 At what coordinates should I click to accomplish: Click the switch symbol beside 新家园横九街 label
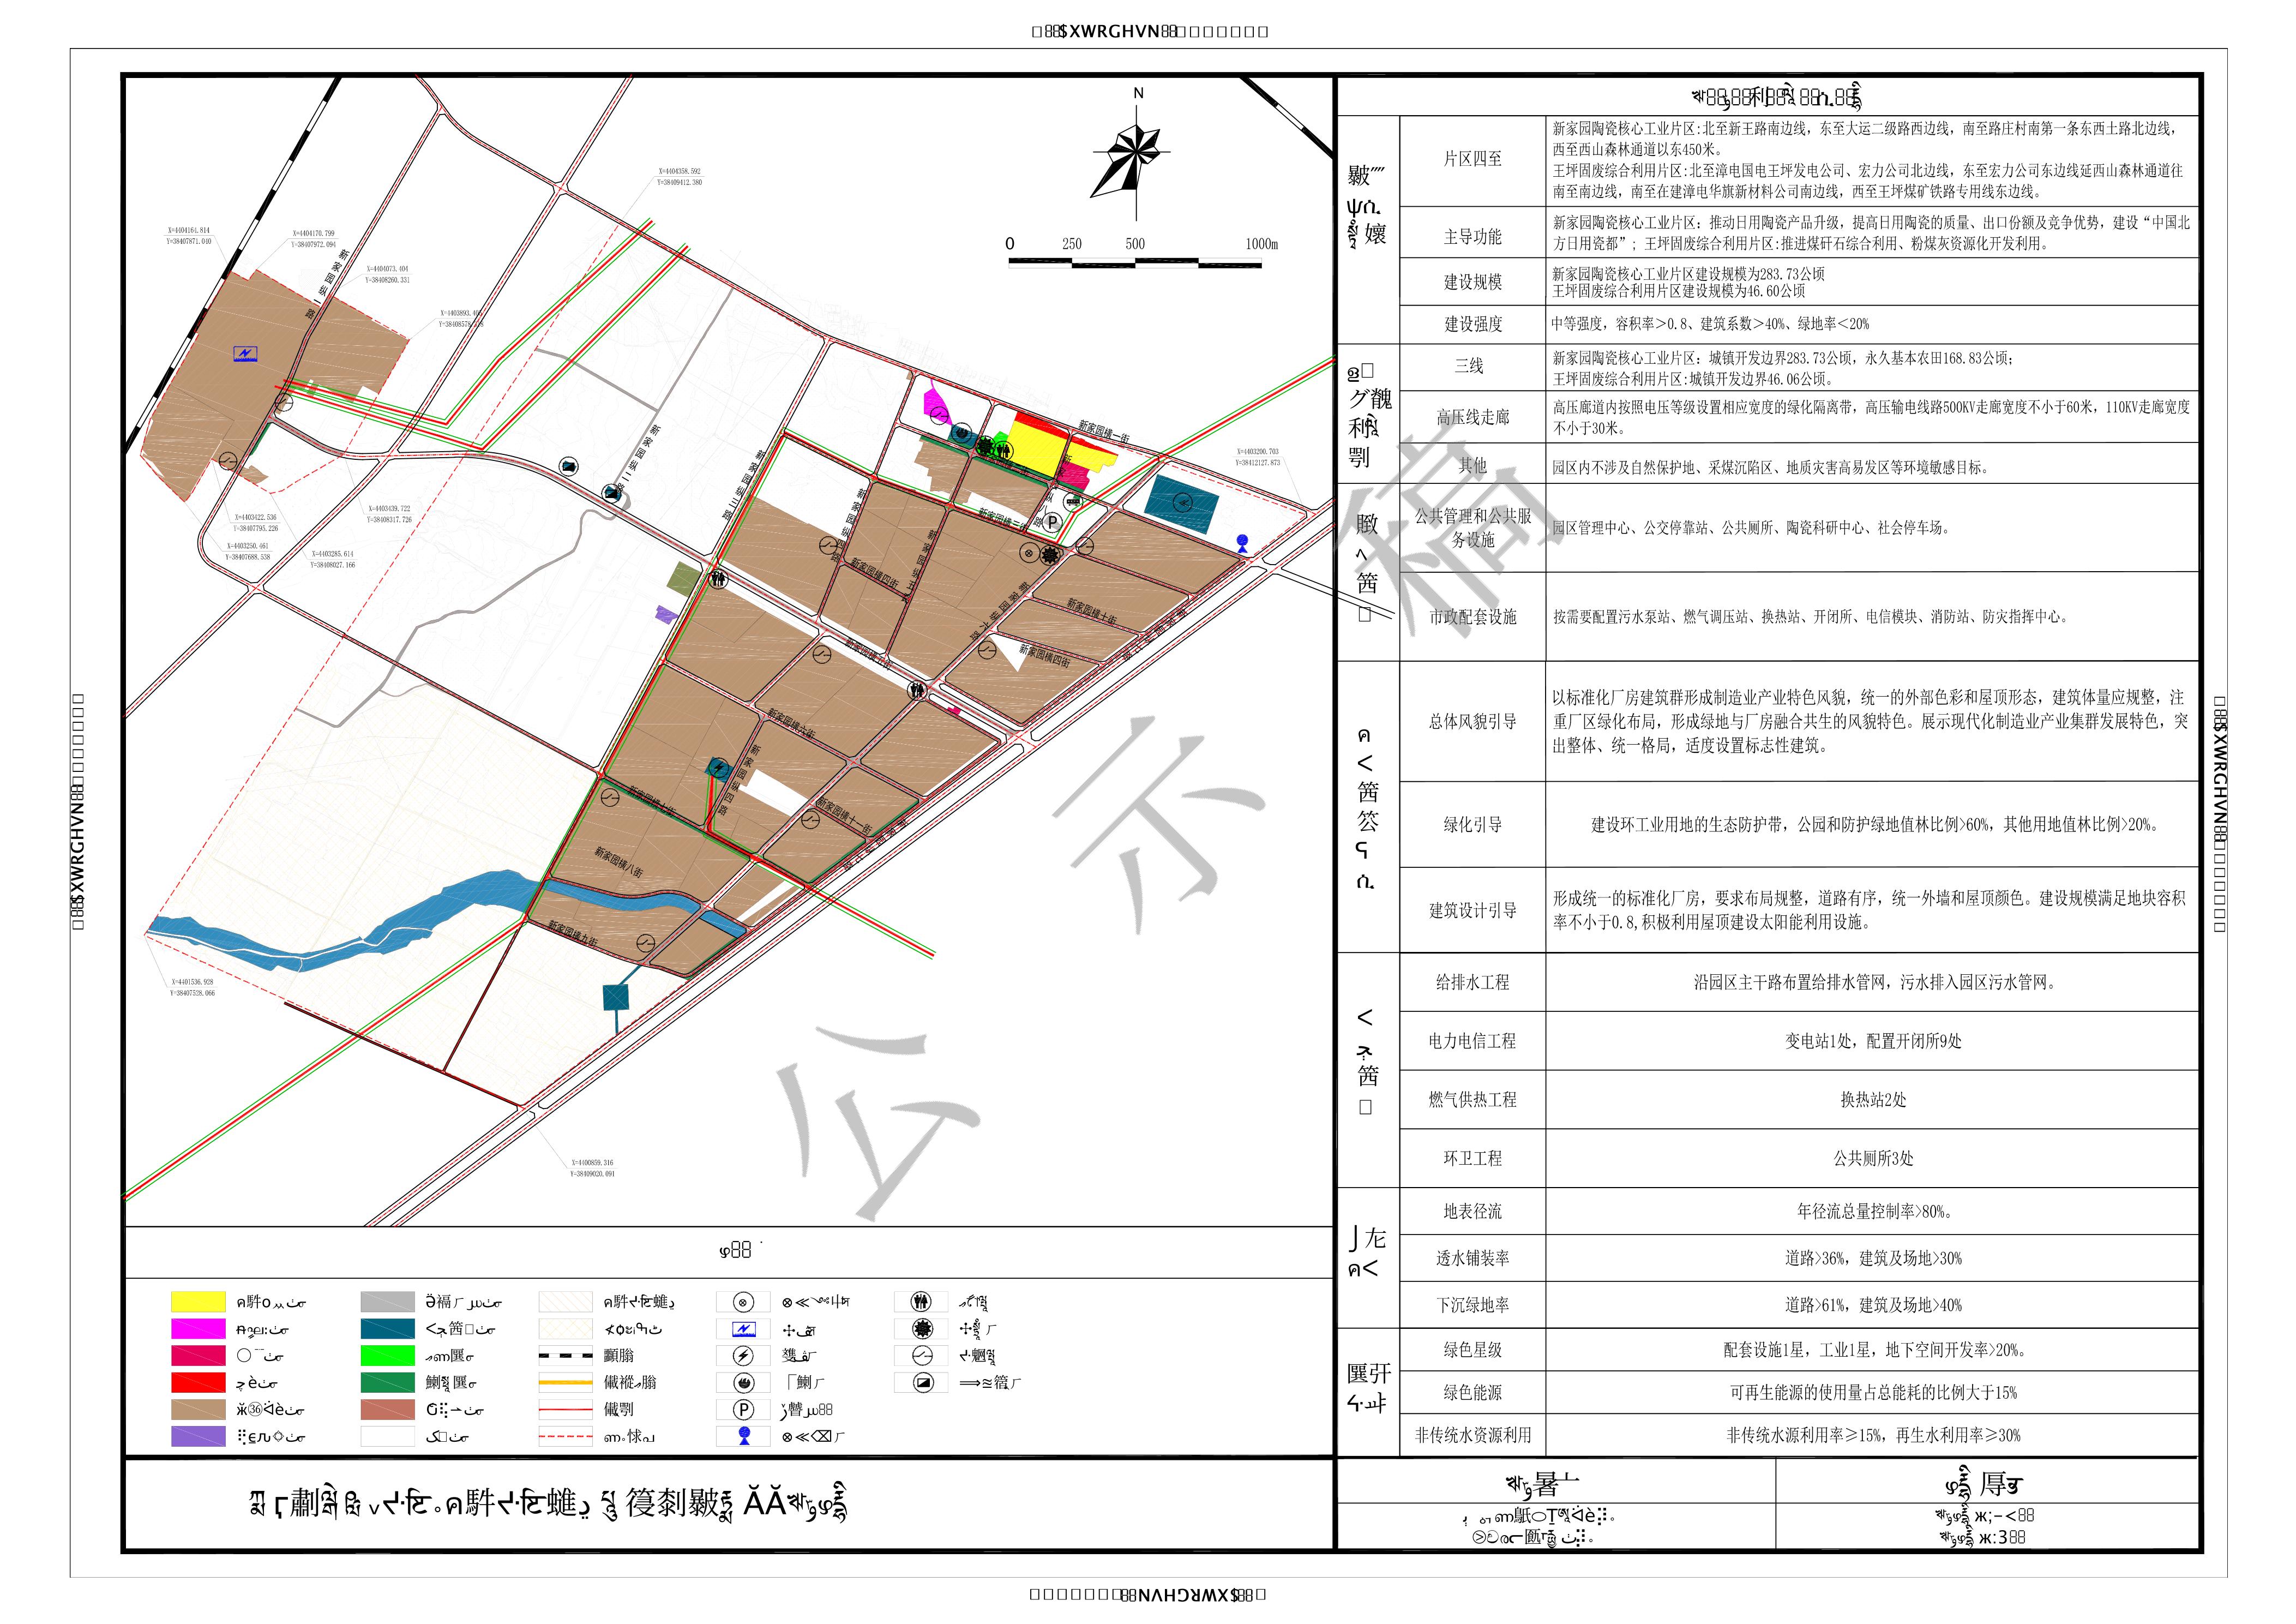pos(645,942)
